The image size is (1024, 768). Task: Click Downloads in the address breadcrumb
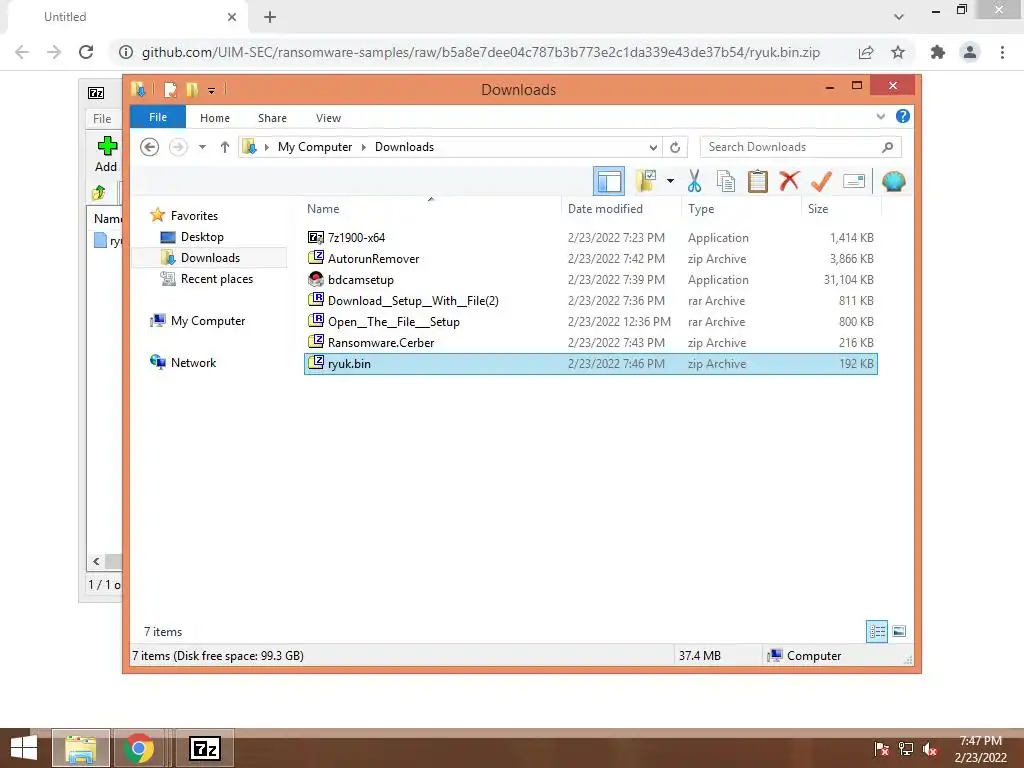404,147
